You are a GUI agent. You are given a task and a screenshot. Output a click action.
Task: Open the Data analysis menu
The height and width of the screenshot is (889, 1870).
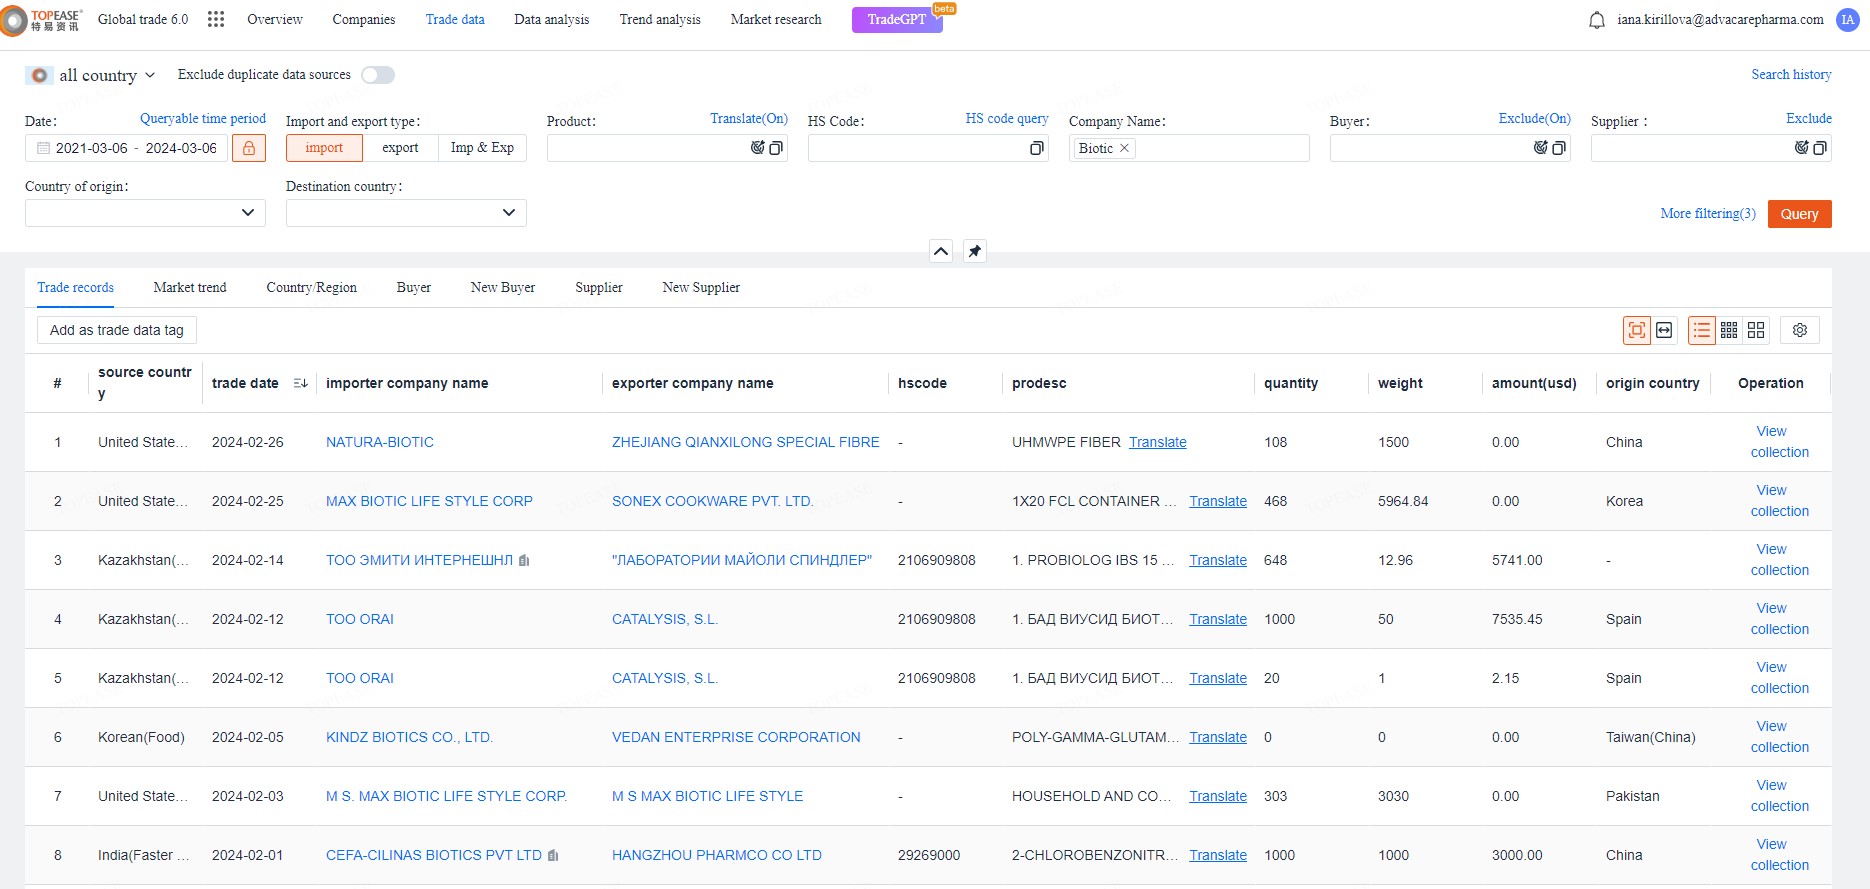pos(552,19)
